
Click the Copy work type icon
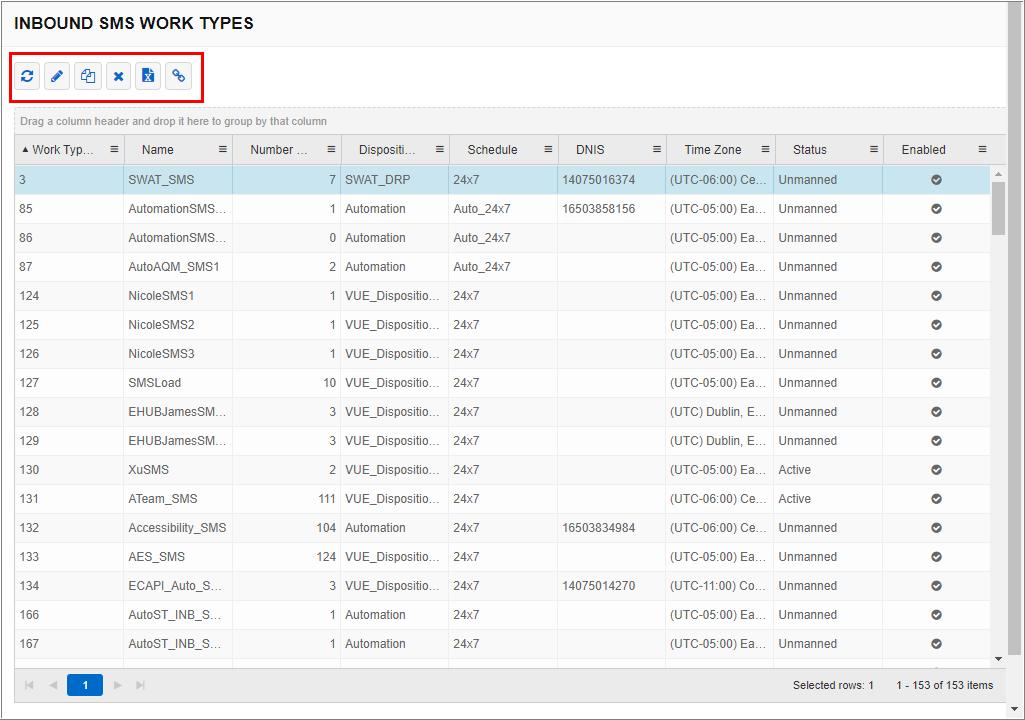[x=87, y=76]
